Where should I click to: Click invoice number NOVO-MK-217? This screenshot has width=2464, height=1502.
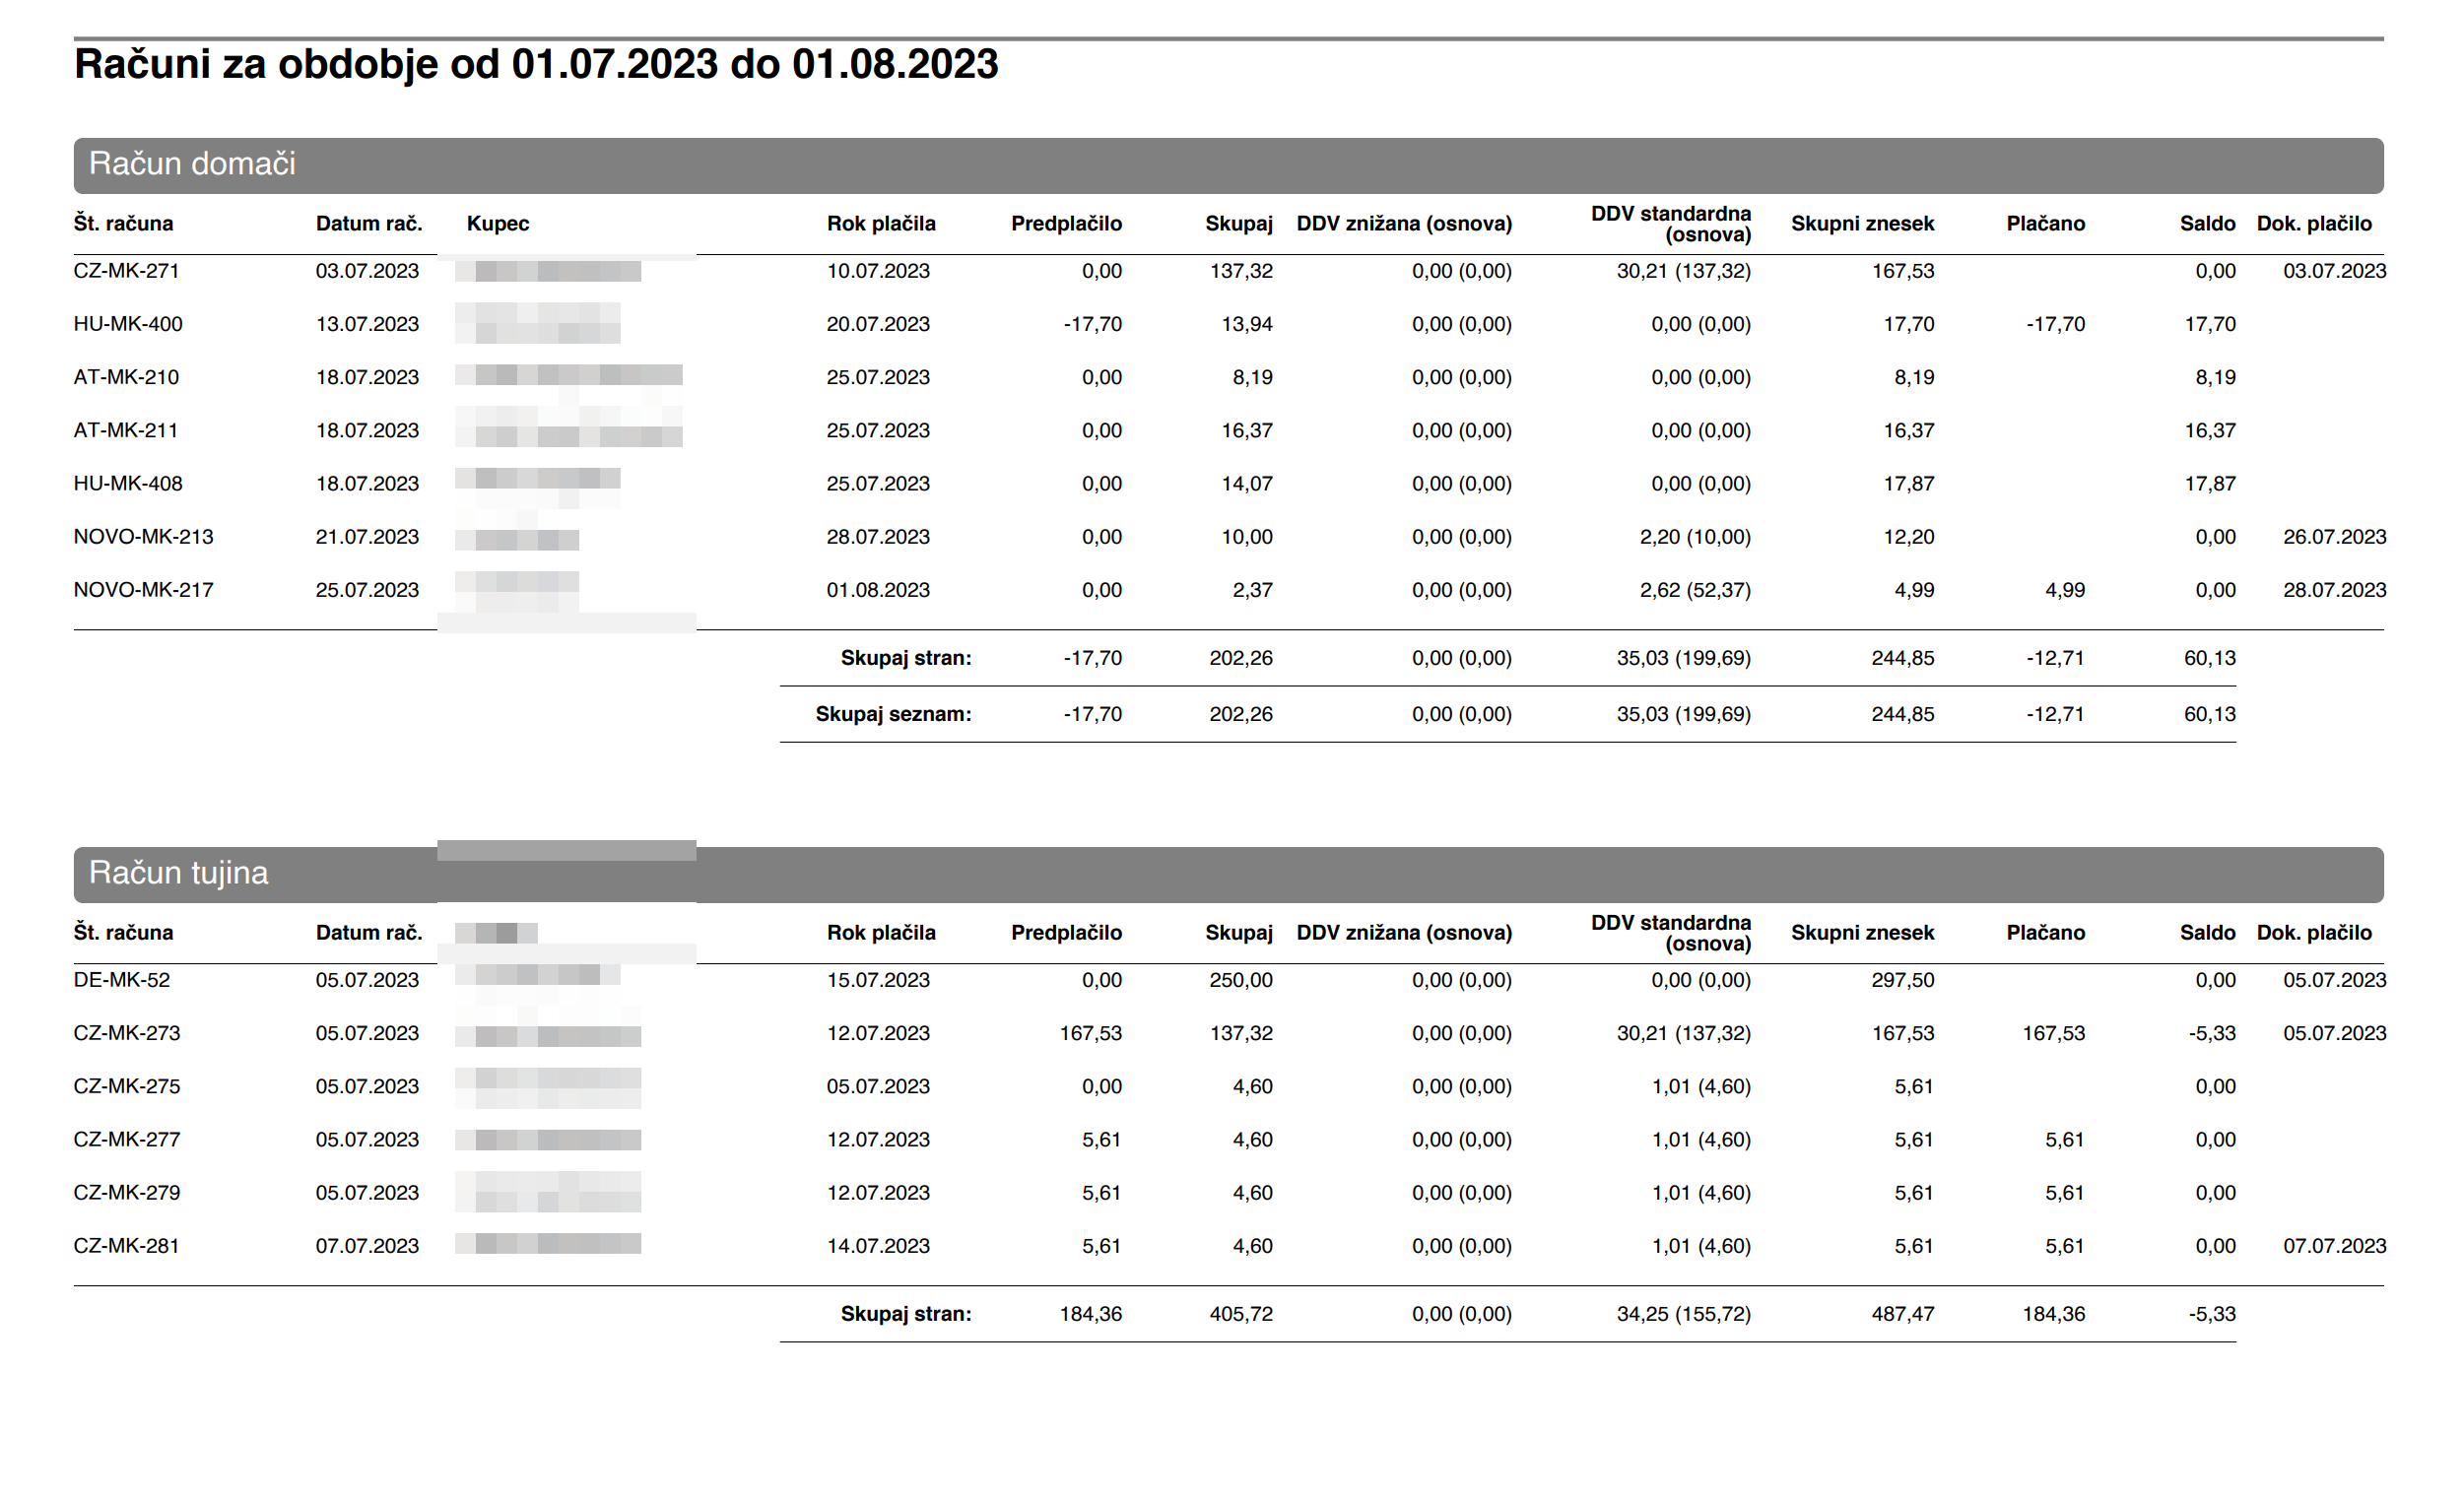pos(143,590)
